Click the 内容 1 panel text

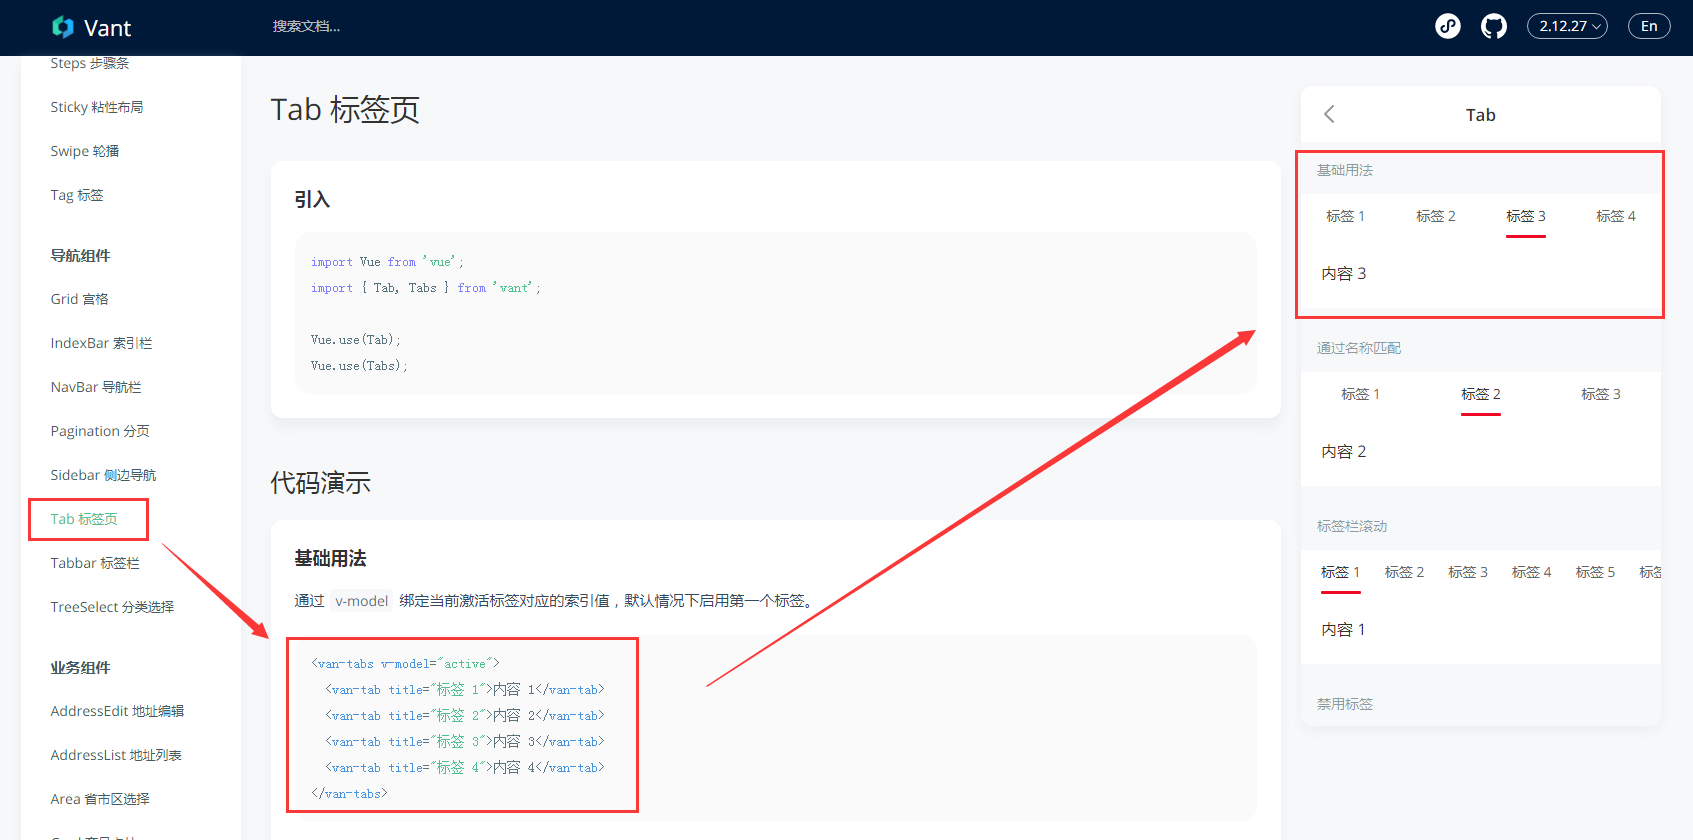(x=1343, y=629)
